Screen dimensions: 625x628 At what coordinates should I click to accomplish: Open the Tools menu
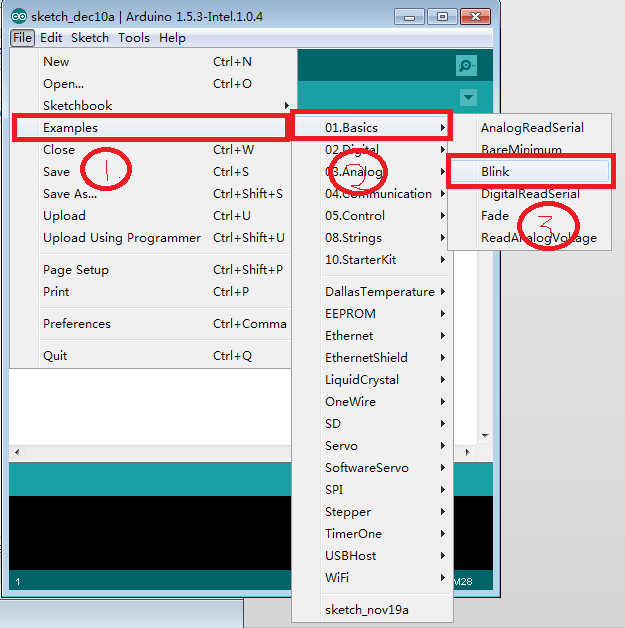coord(134,38)
